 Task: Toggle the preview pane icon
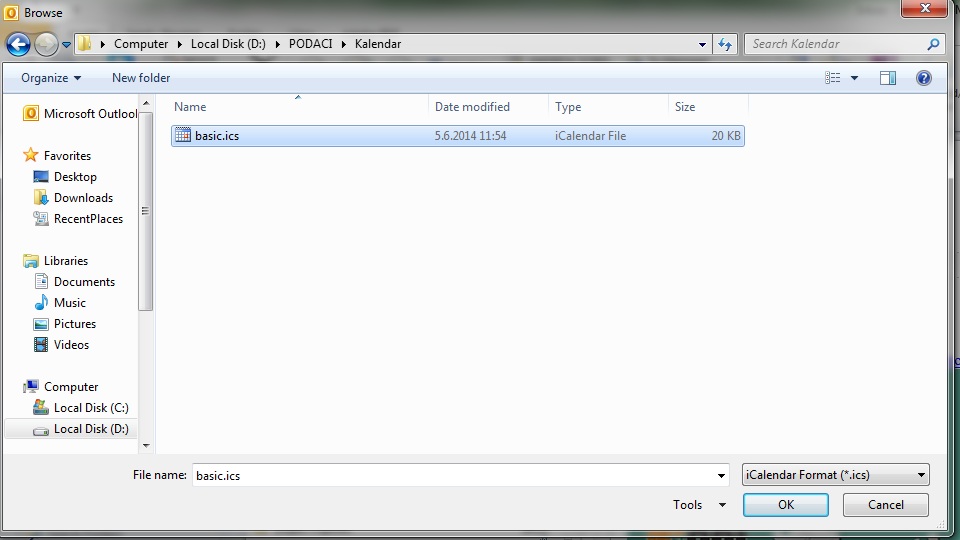(888, 78)
